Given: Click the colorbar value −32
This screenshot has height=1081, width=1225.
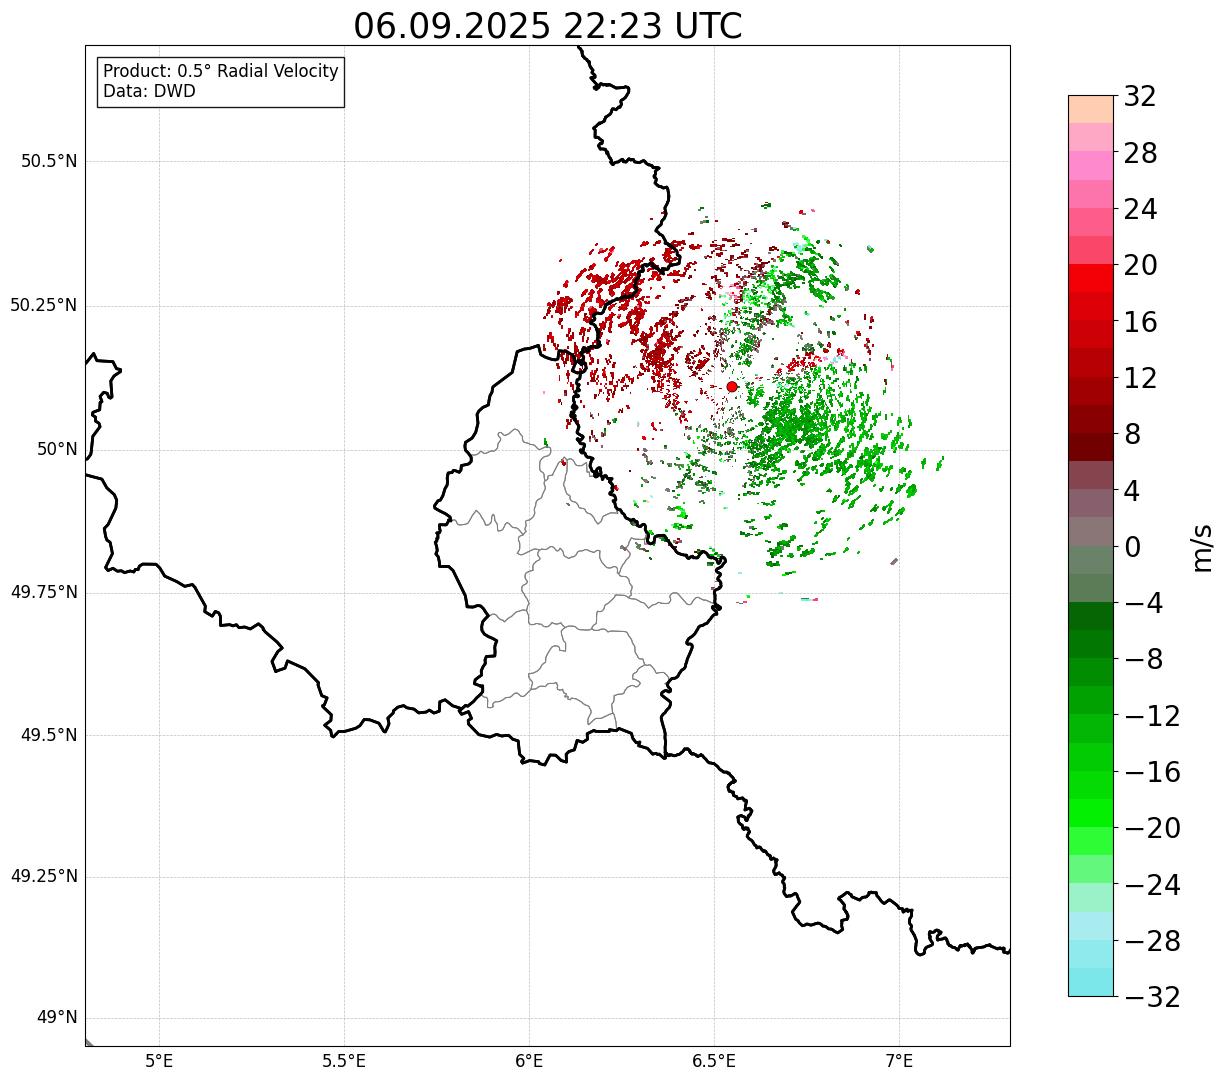Looking at the screenshot, I should pos(1152,997).
